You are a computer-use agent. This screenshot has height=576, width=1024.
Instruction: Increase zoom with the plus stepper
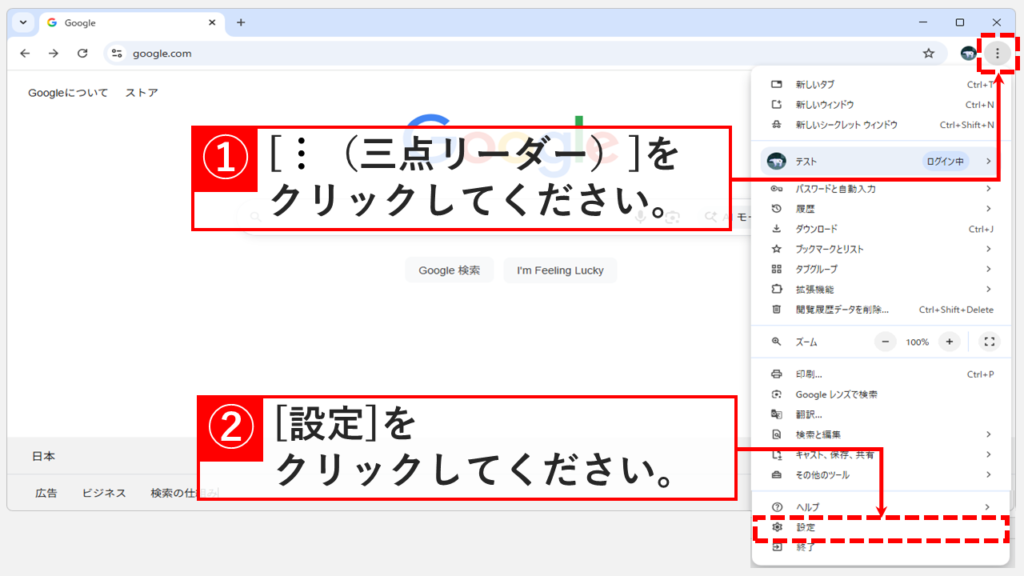pyautogui.click(x=948, y=341)
